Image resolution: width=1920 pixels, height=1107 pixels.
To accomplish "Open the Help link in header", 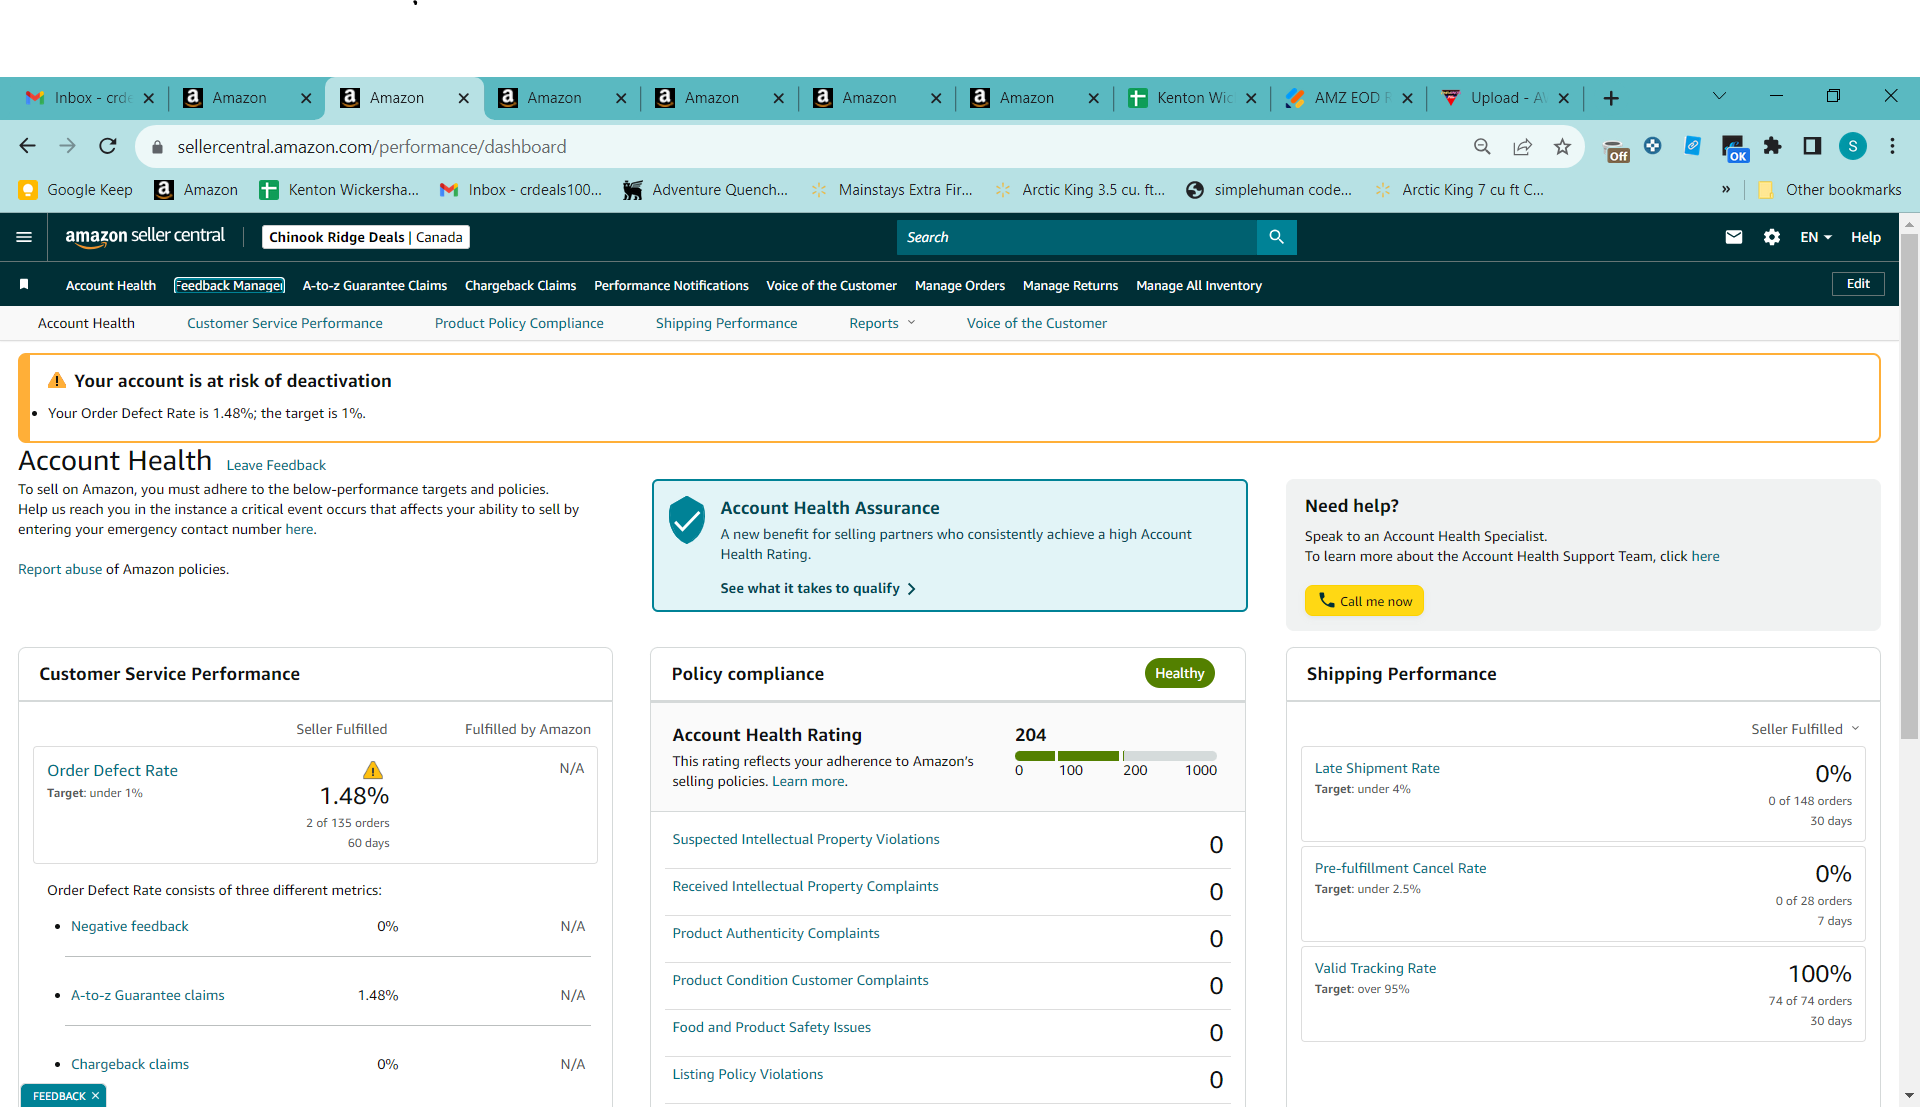I will (x=1866, y=237).
